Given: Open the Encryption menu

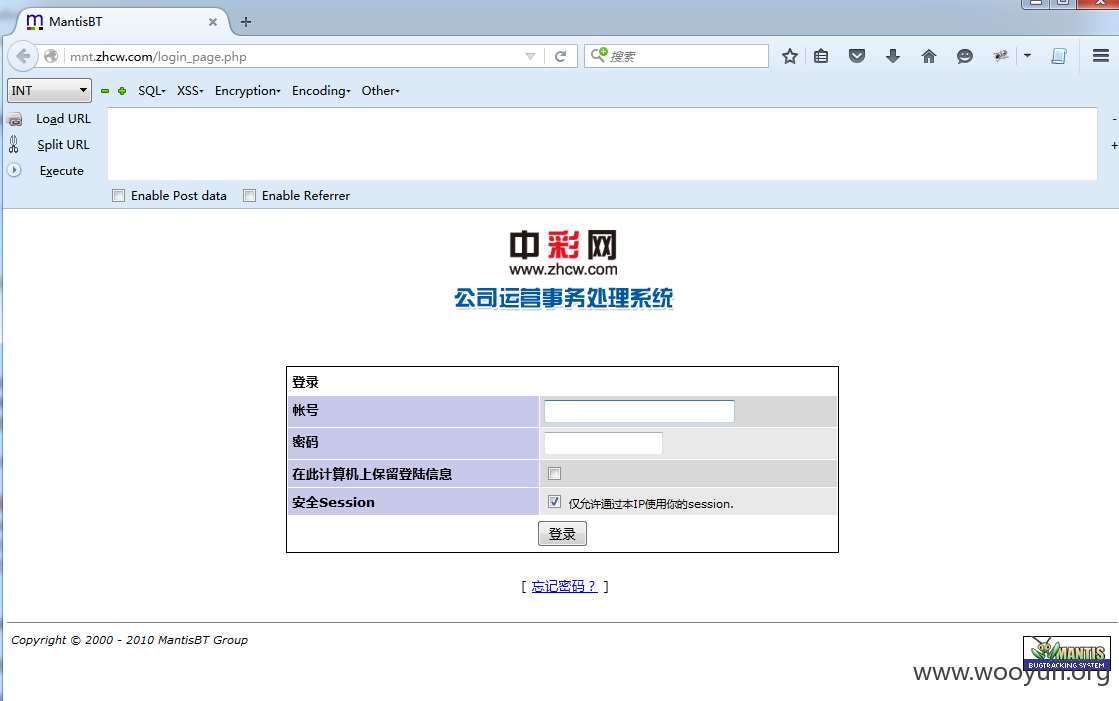Looking at the screenshot, I should (248, 91).
